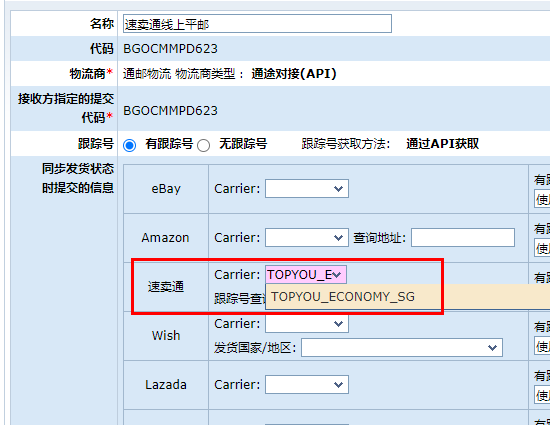Choose the TOPYOU_ECONOMY_SG option
Screen dimensions: 550x425
click(343, 297)
